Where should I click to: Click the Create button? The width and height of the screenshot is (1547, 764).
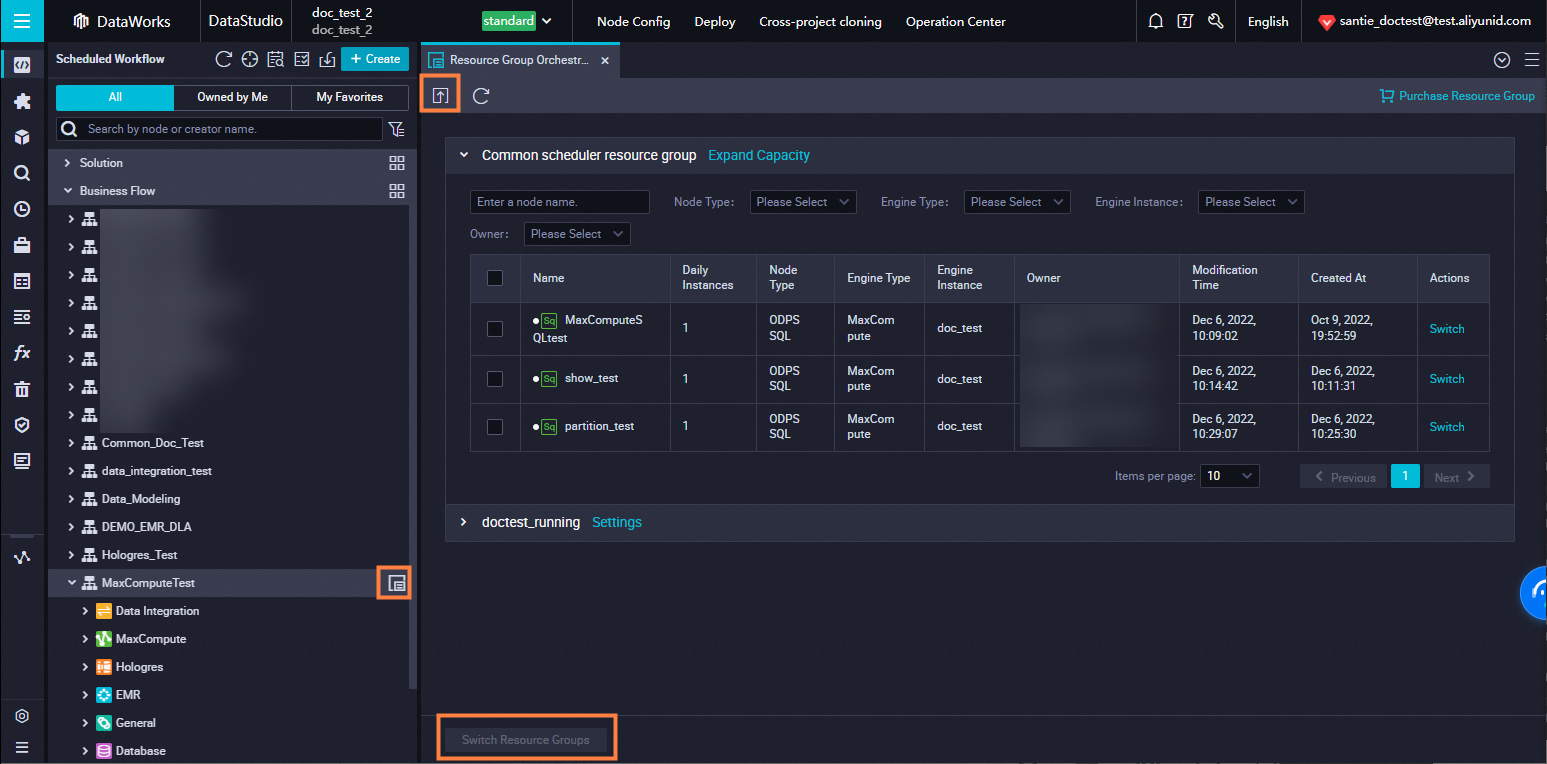coord(375,59)
